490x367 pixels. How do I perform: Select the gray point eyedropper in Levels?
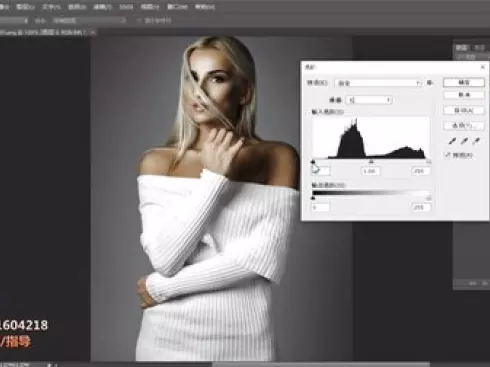coord(464,141)
